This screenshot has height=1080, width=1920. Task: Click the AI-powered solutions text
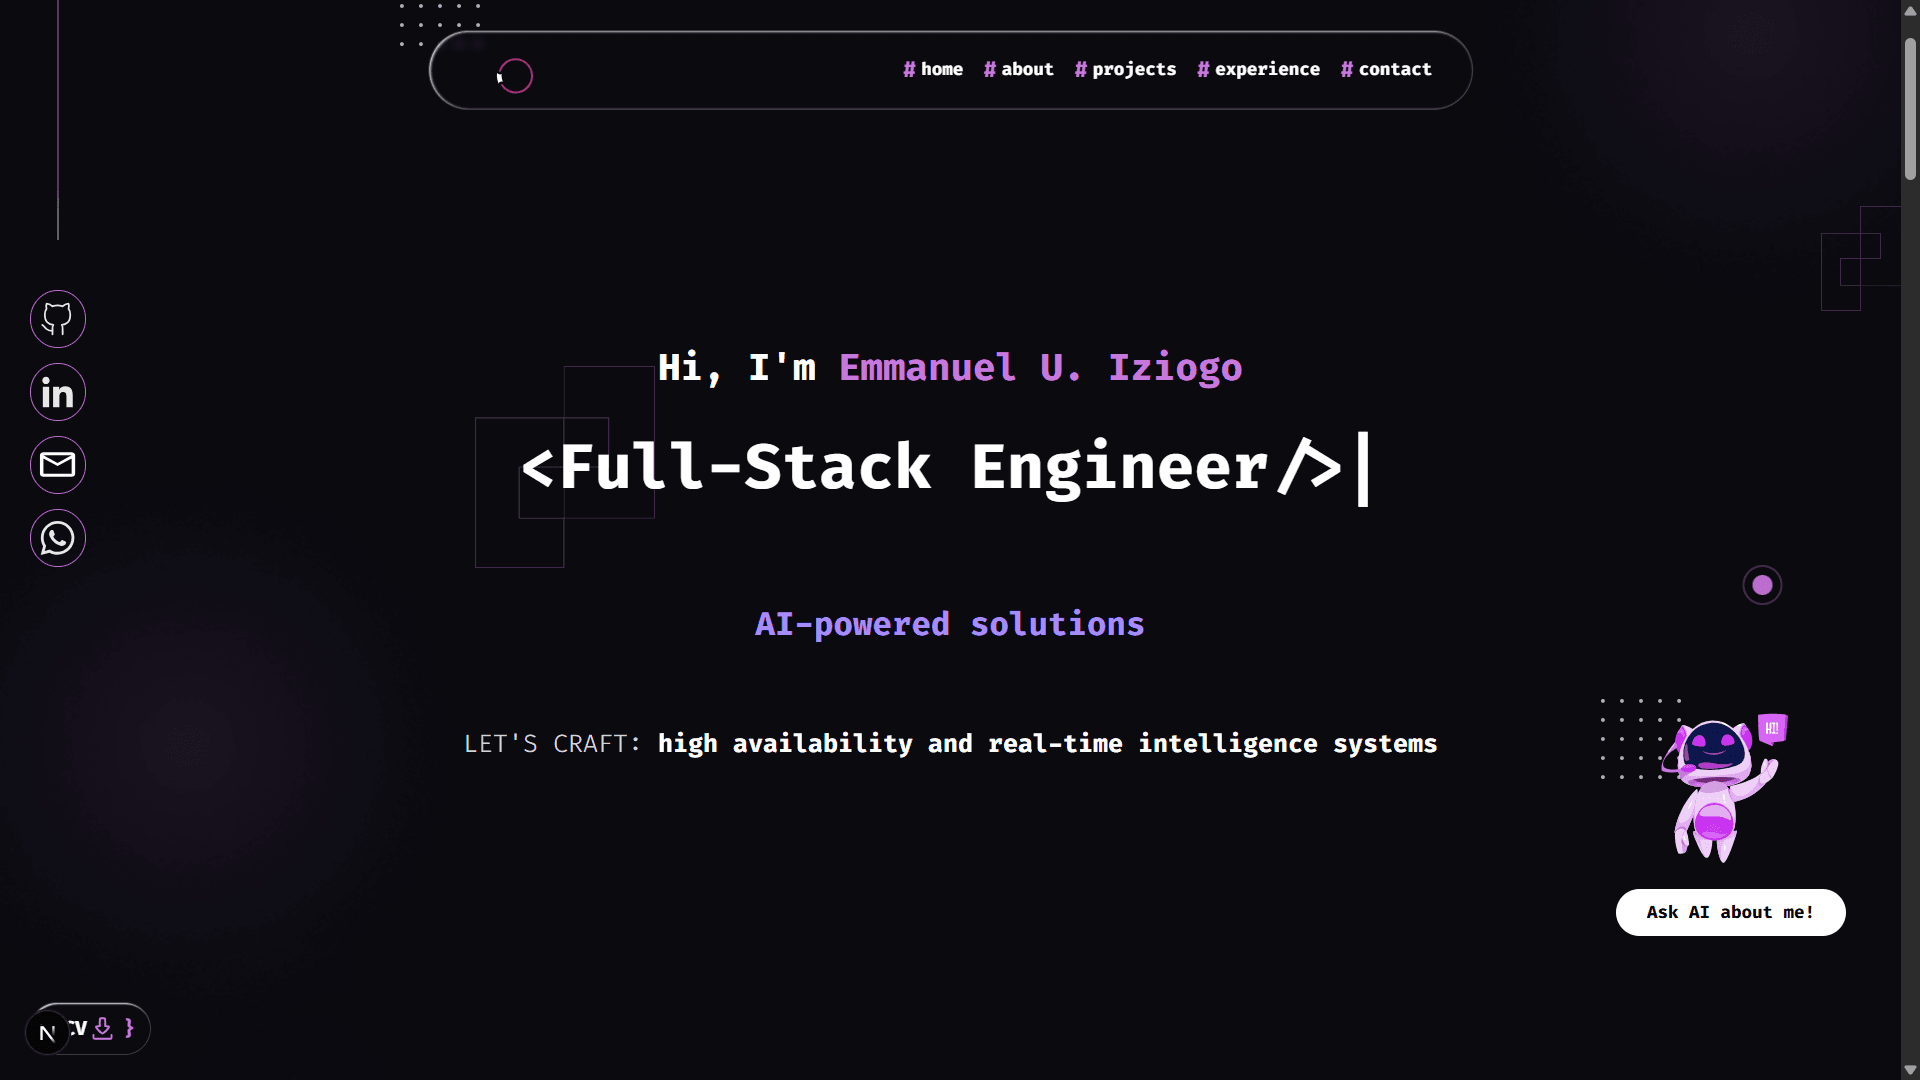click(x=950, y=624)
